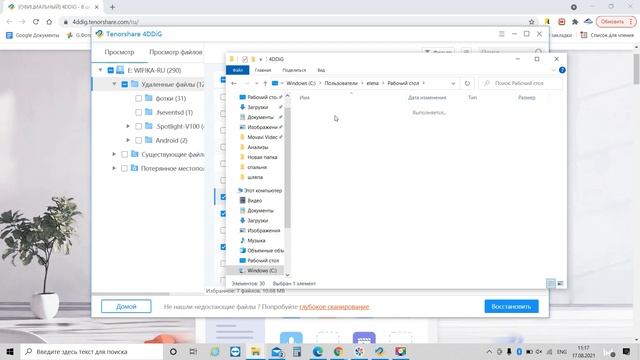Open Movavi Video folder in sidebar
Screen dimensions: 640x360
pos(262,137)
